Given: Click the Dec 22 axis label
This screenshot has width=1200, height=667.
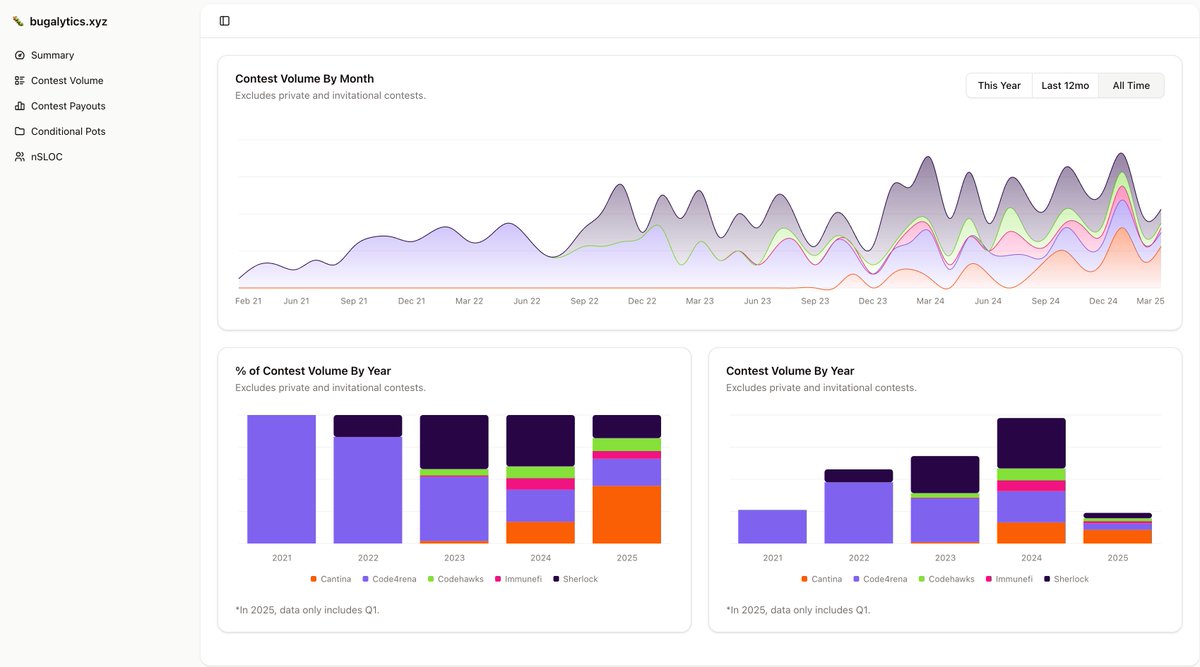Looking at the screenshot, I should 642,301.
